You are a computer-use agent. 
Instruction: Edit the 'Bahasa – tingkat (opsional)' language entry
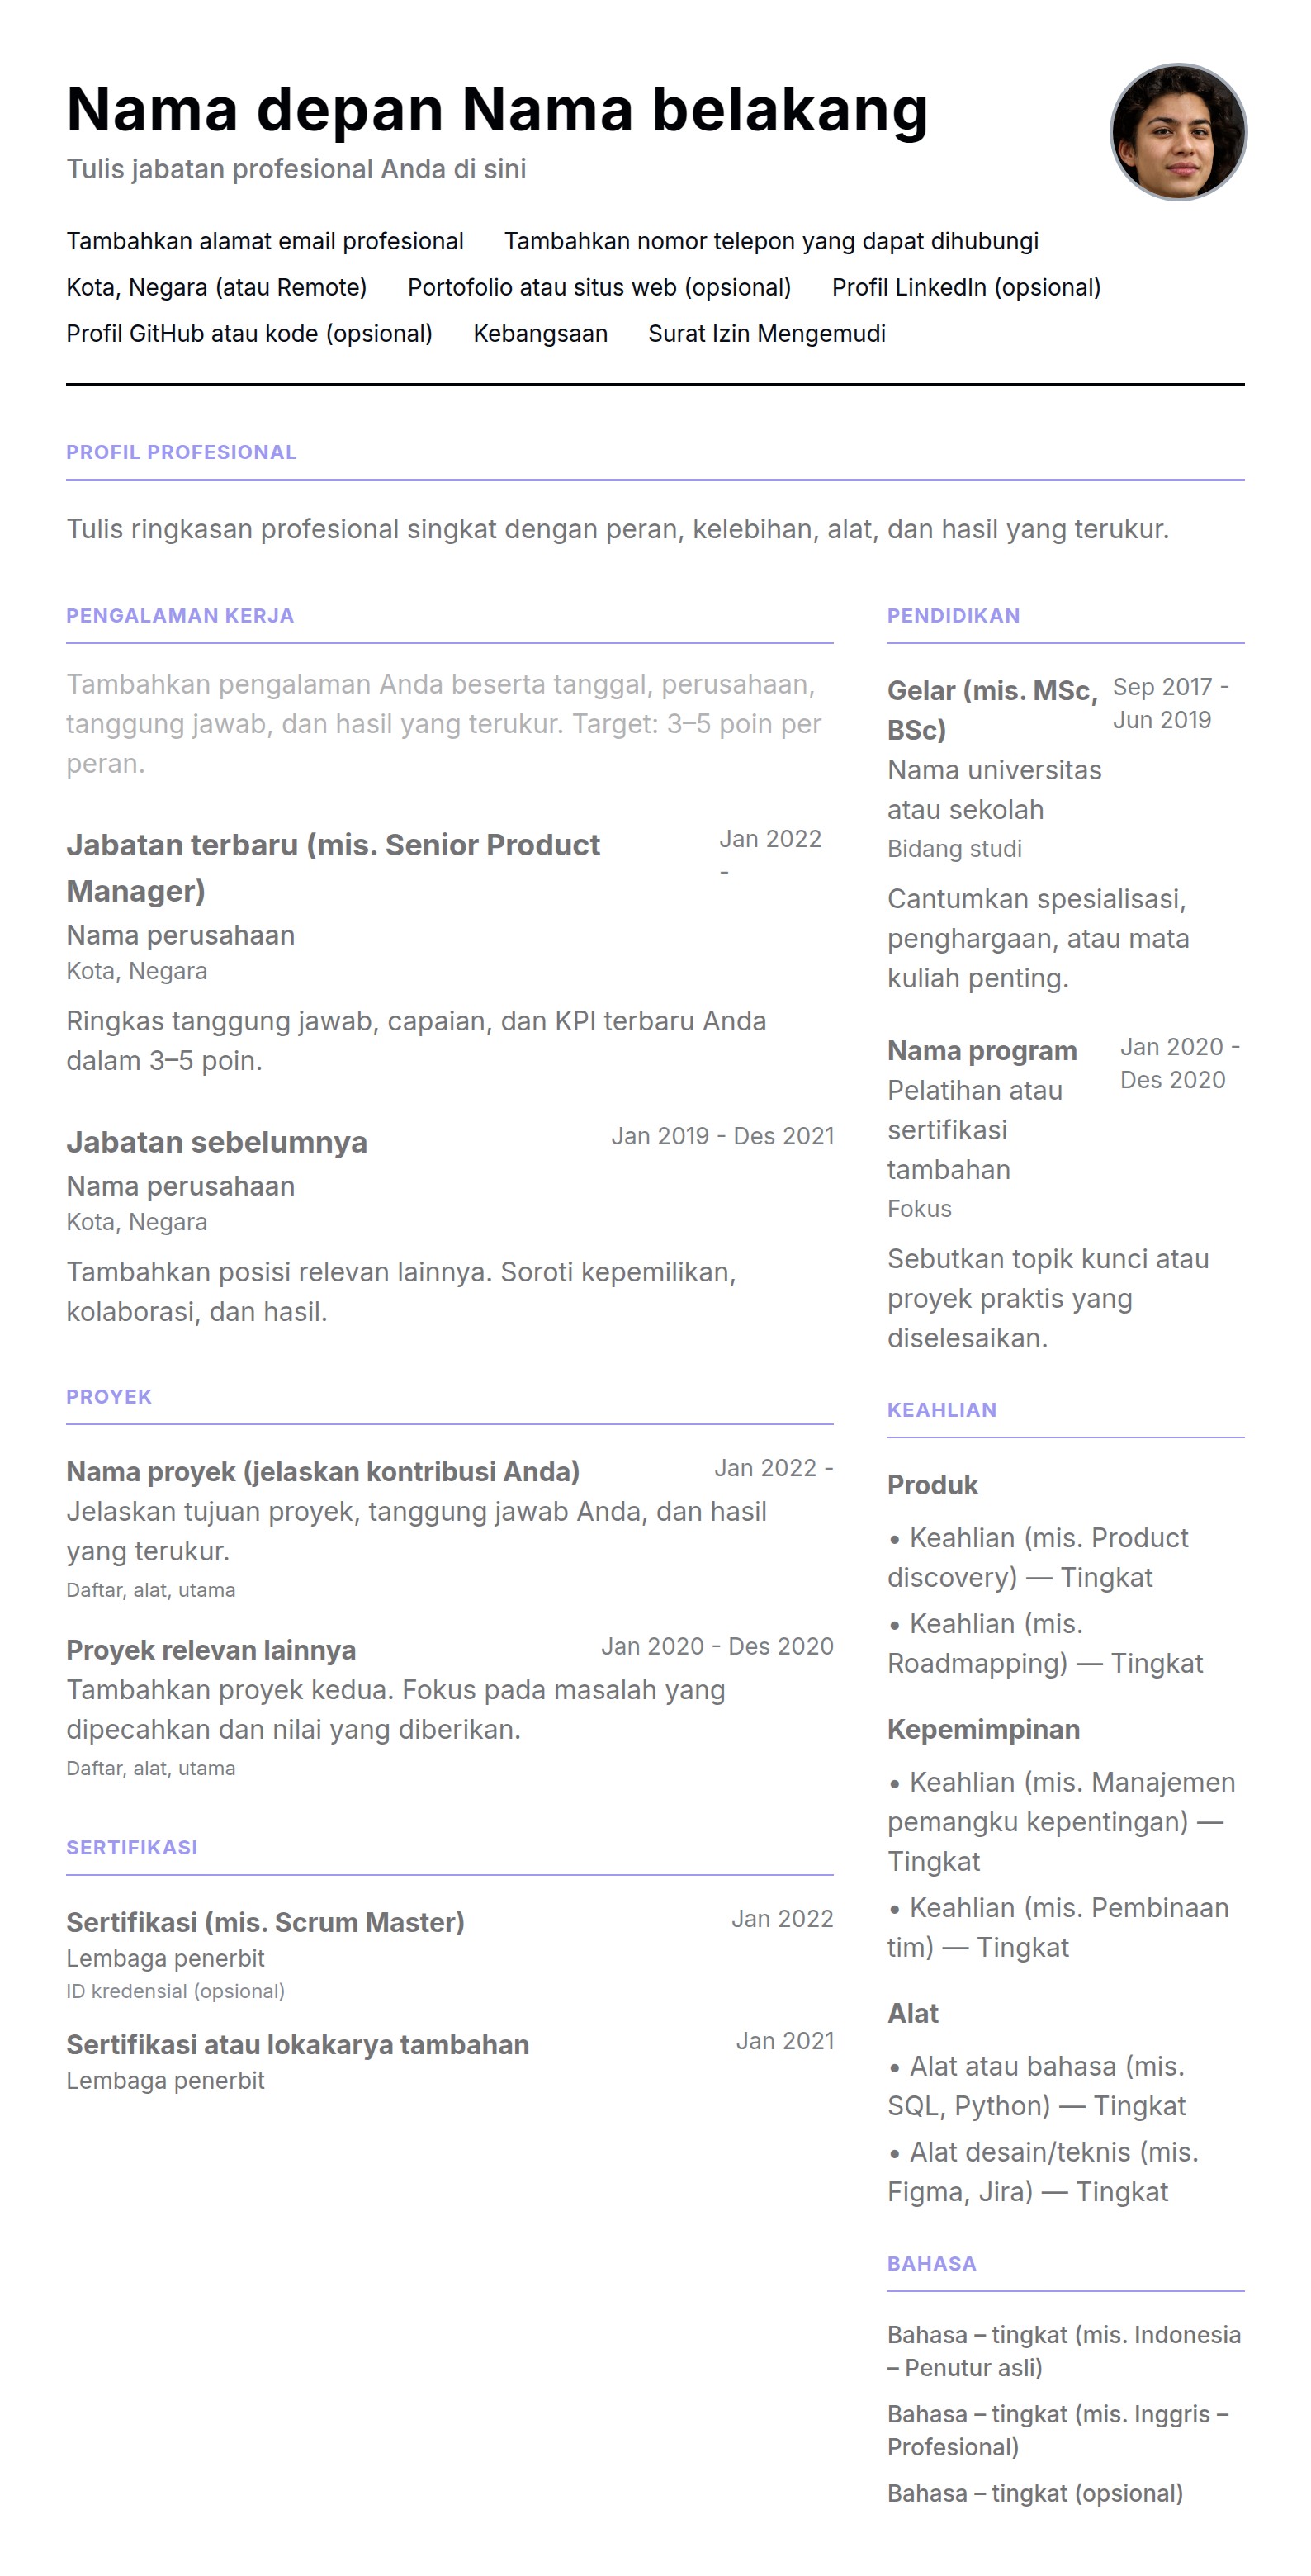coord(1034,2493)
